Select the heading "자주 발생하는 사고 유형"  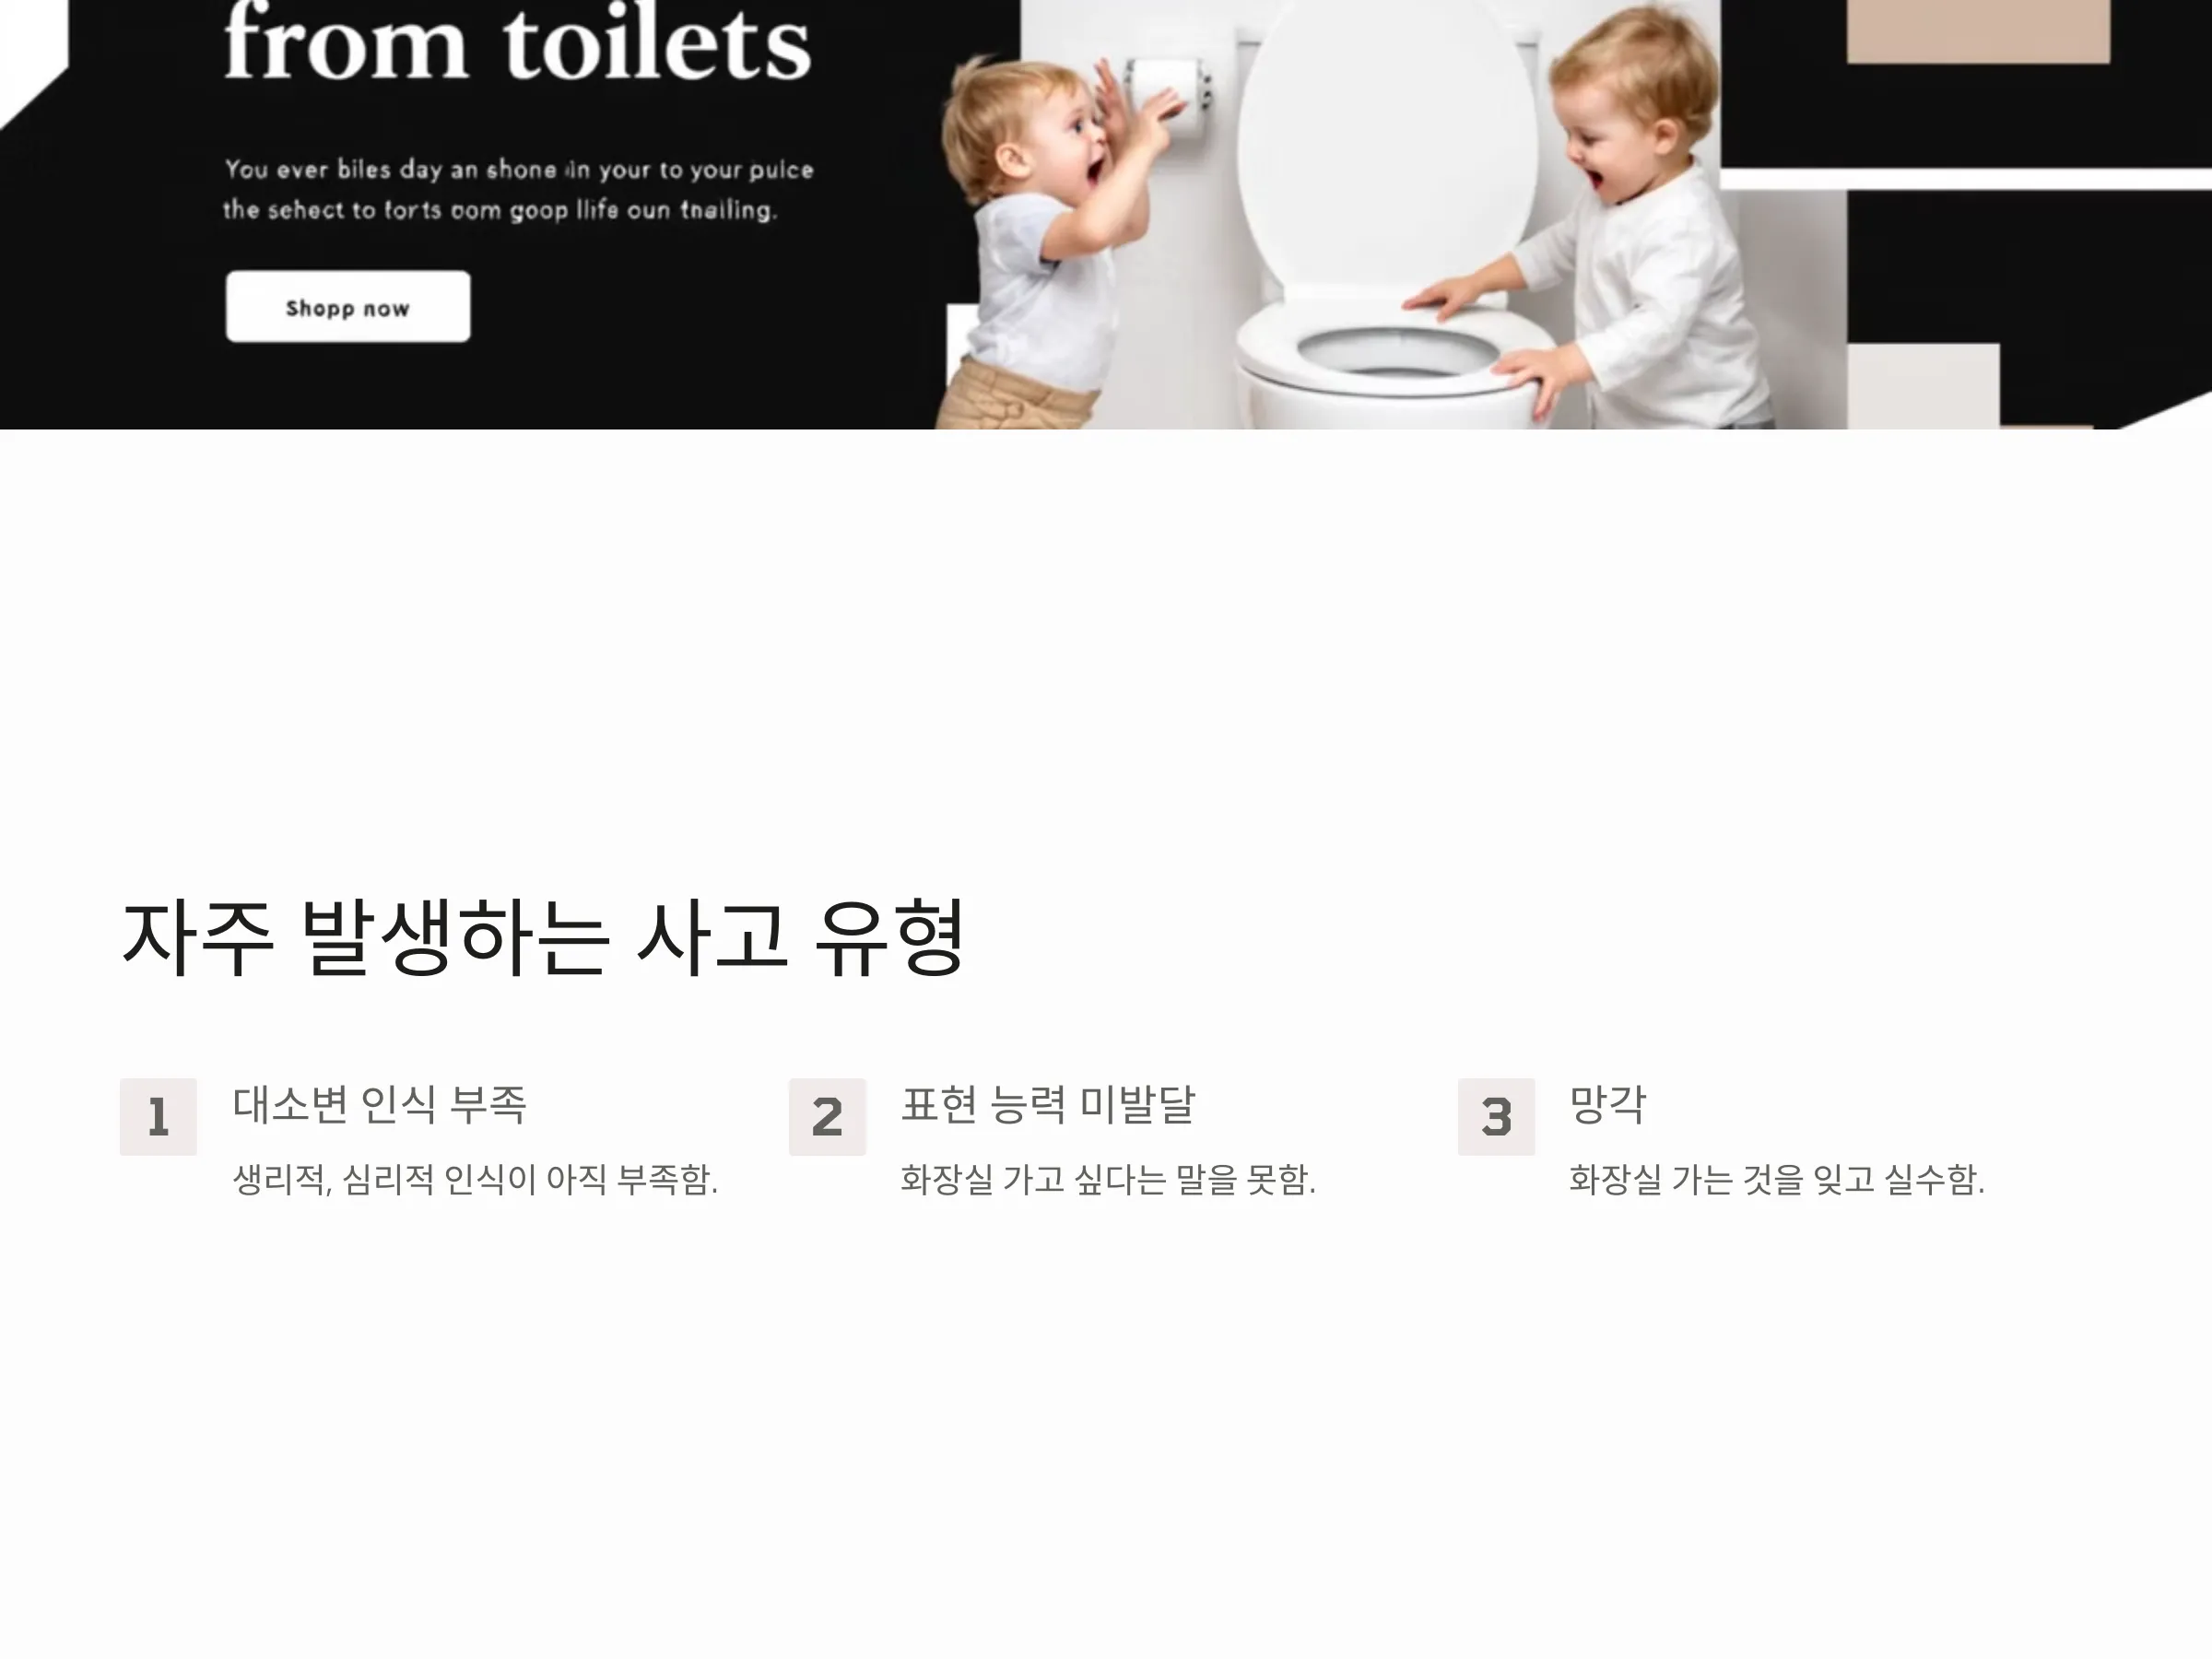tap(543, 937)
